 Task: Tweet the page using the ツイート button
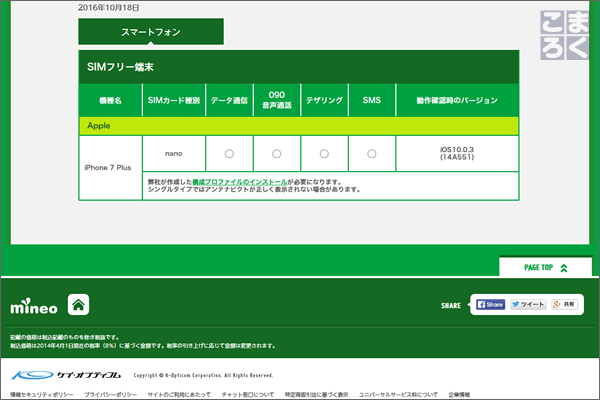[528, 304]
